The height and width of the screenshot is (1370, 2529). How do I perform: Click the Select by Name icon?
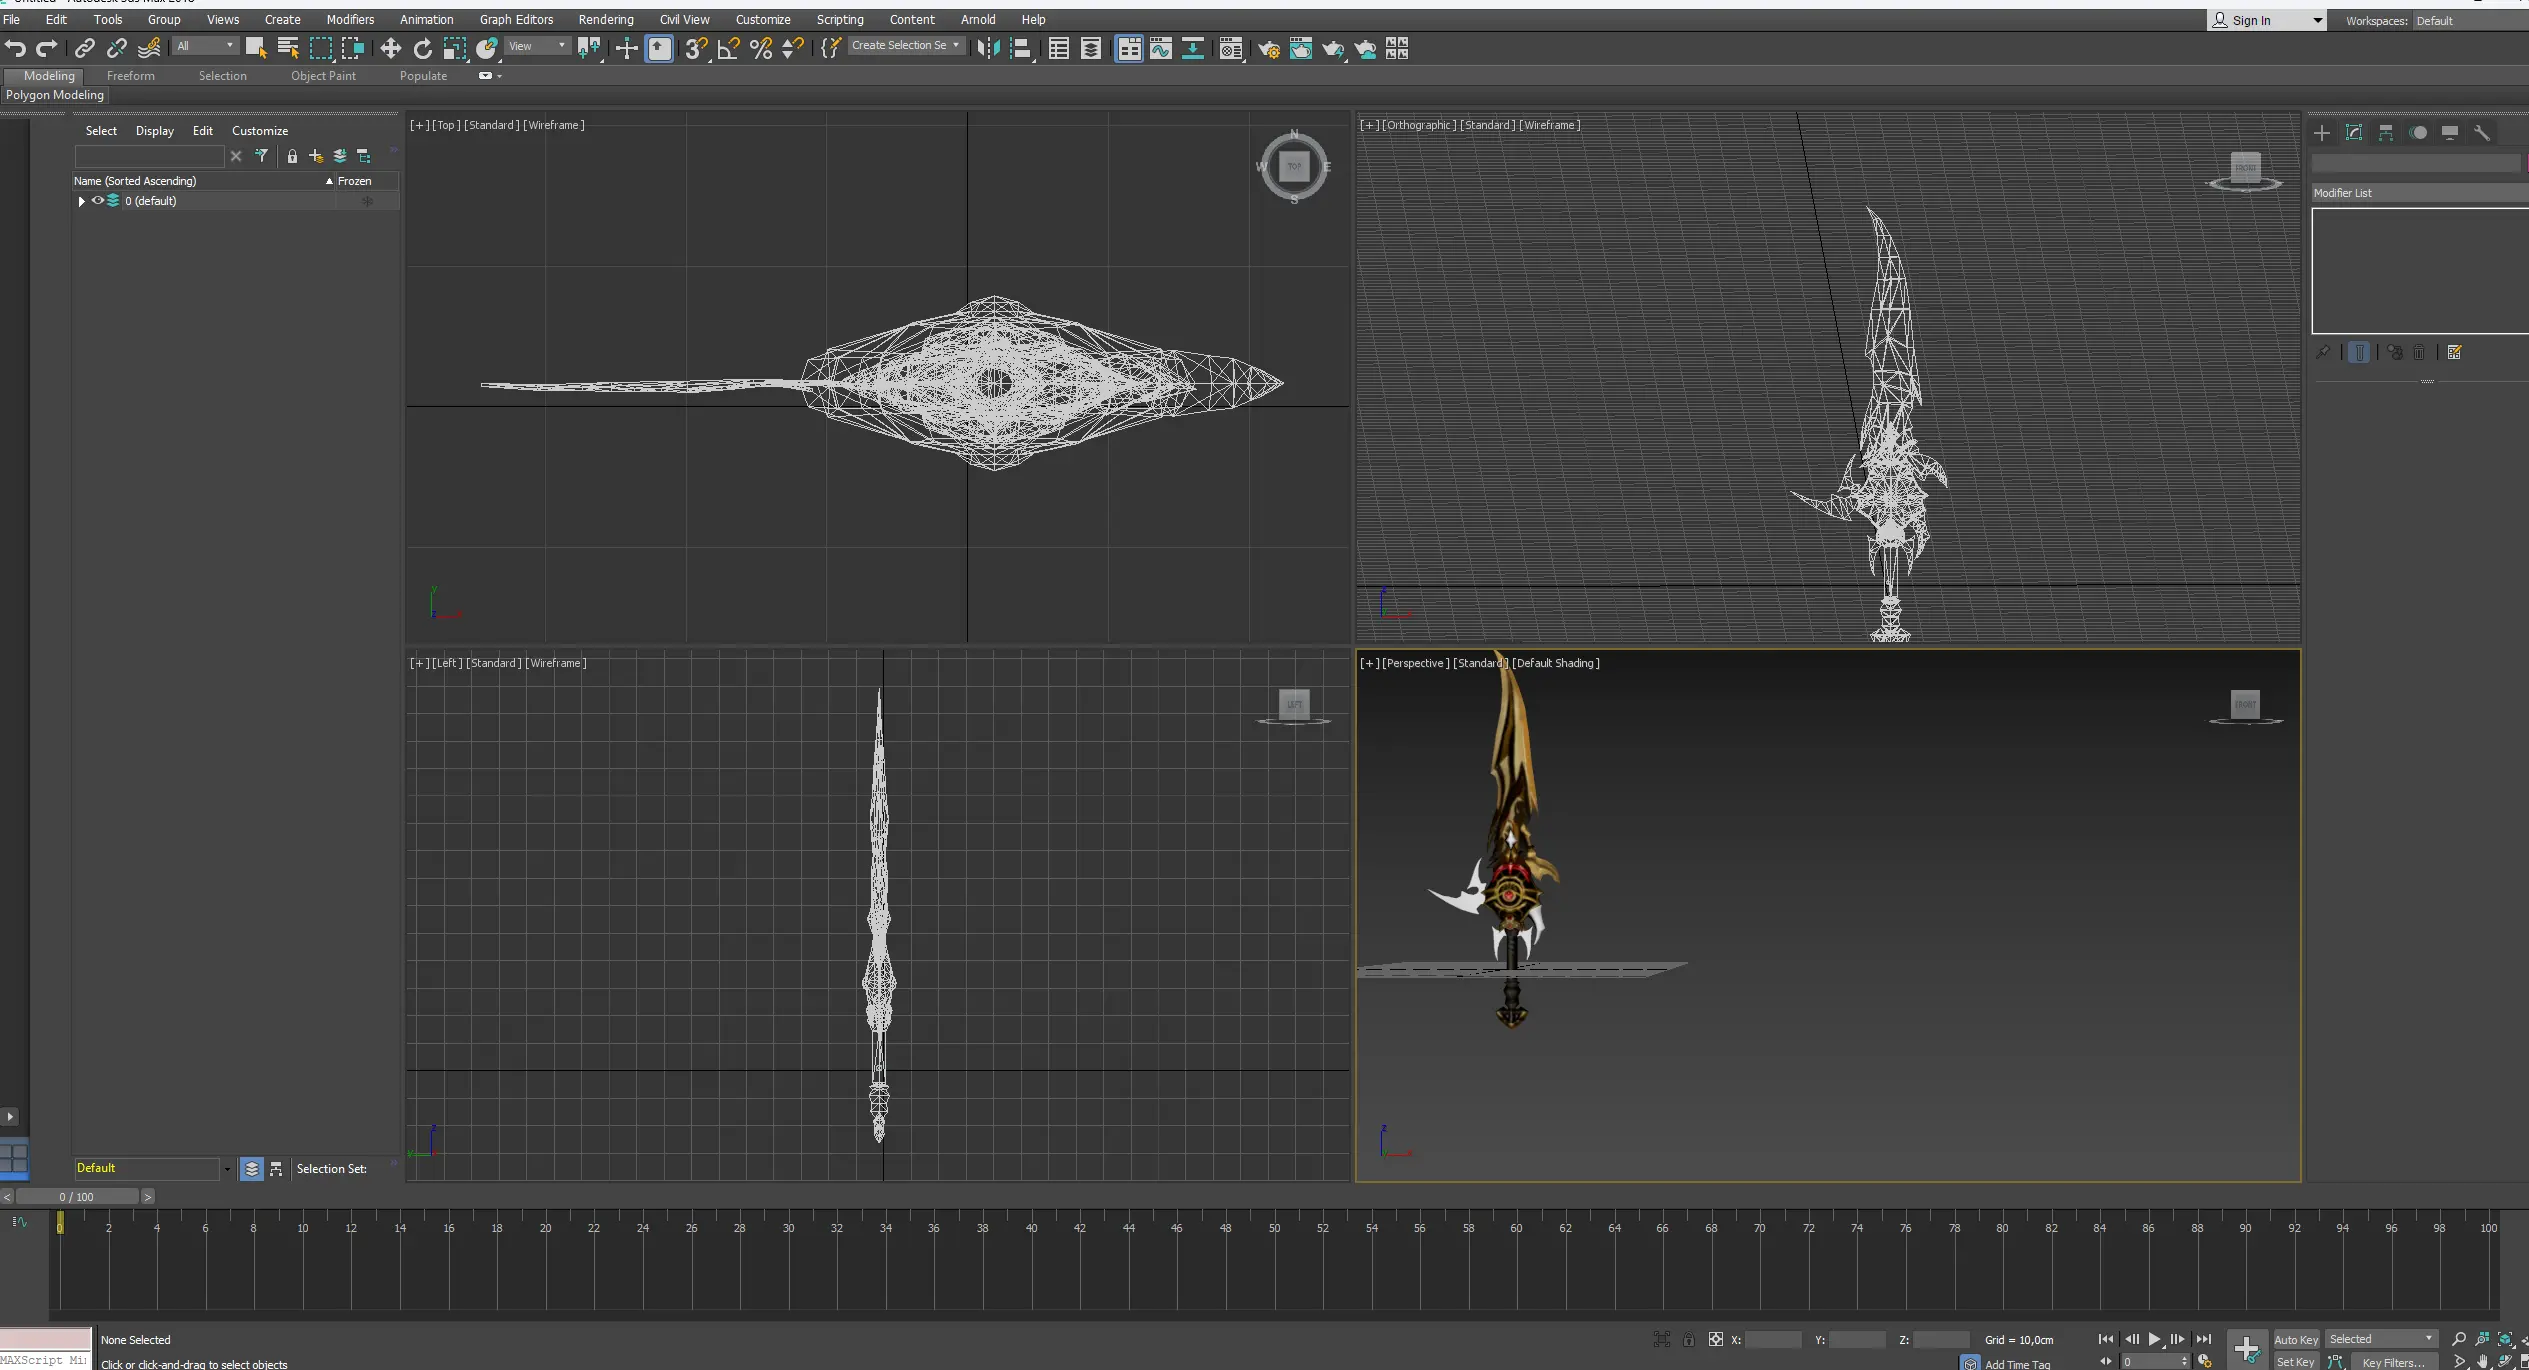(x=288, y=48)
